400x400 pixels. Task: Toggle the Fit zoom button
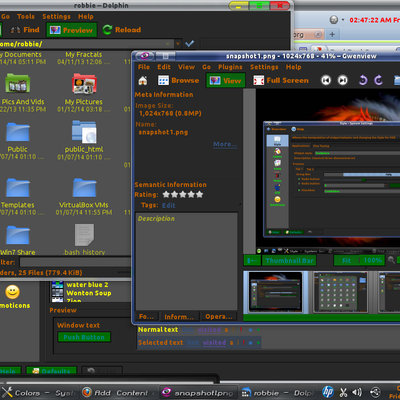tap(346, 261)
